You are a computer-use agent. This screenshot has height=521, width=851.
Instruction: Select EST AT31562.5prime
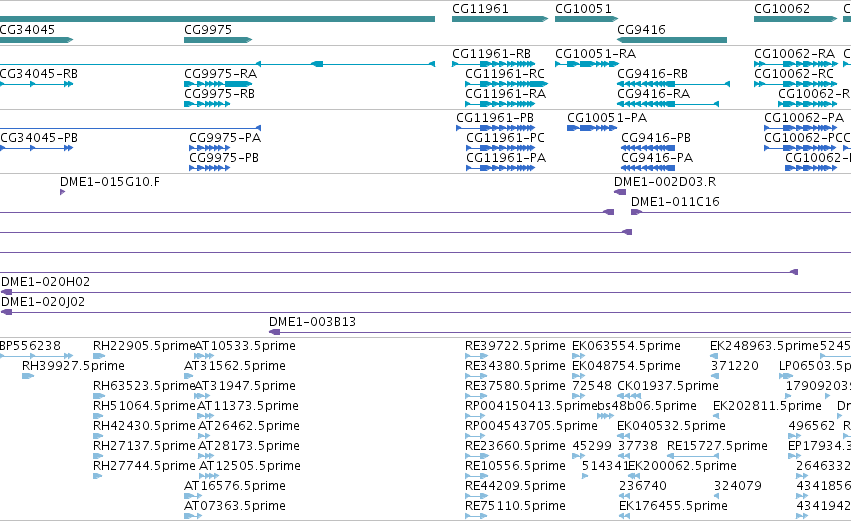(235, 366)
